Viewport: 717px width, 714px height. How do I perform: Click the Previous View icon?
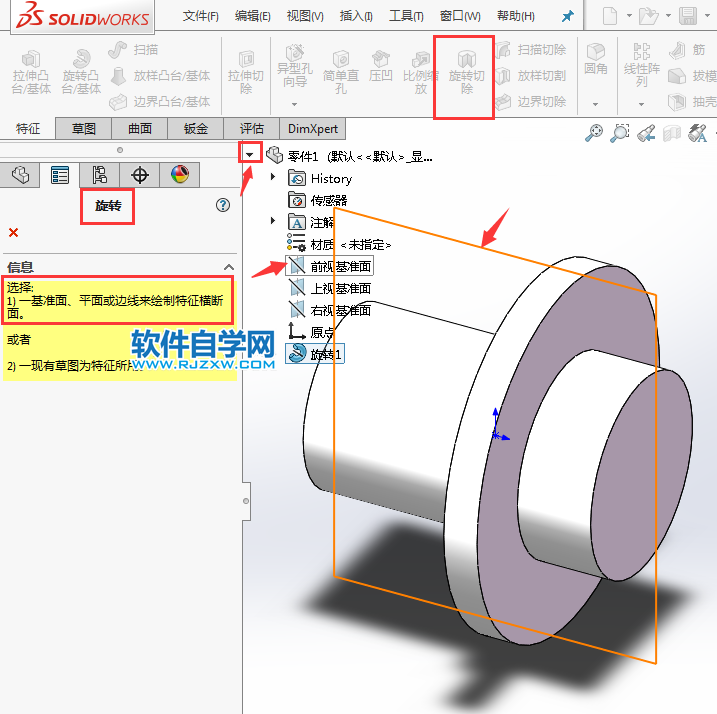[646, 133]
